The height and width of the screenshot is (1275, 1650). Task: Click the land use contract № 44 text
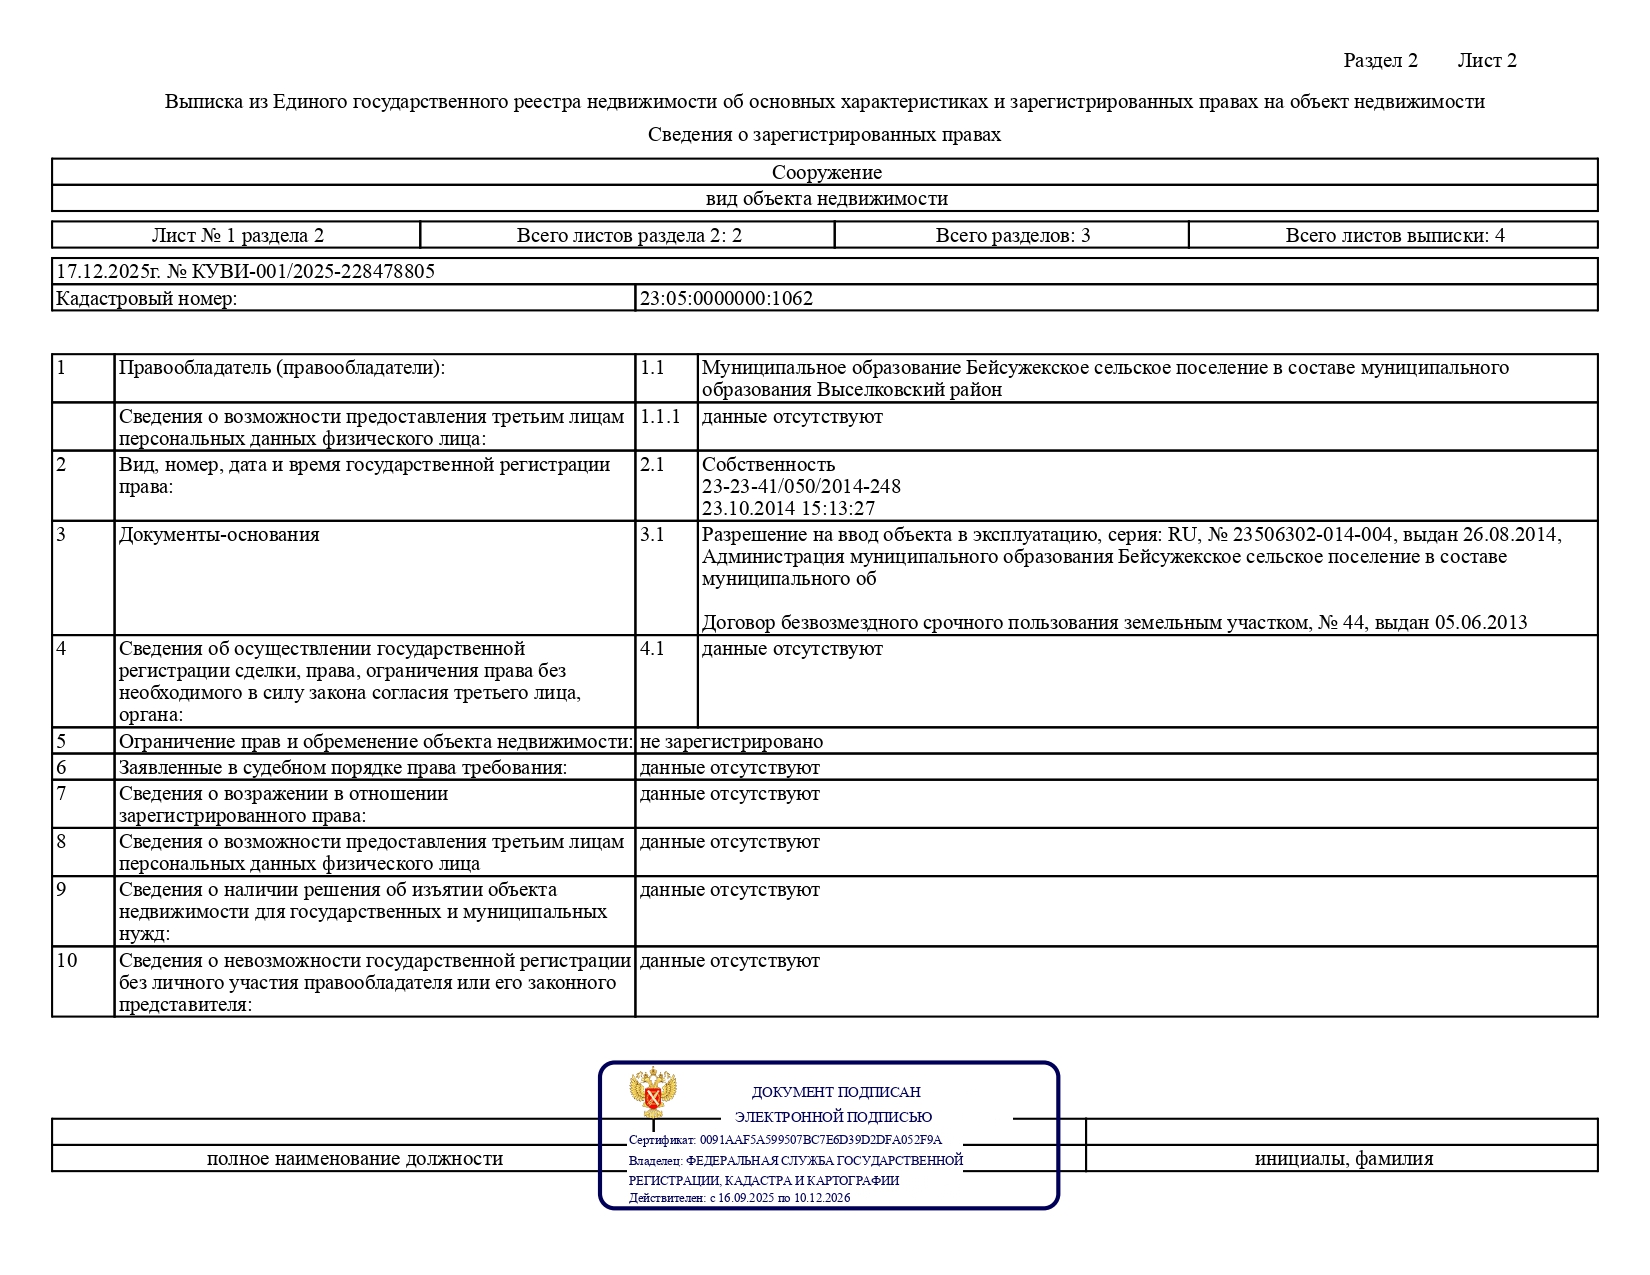1114,622
